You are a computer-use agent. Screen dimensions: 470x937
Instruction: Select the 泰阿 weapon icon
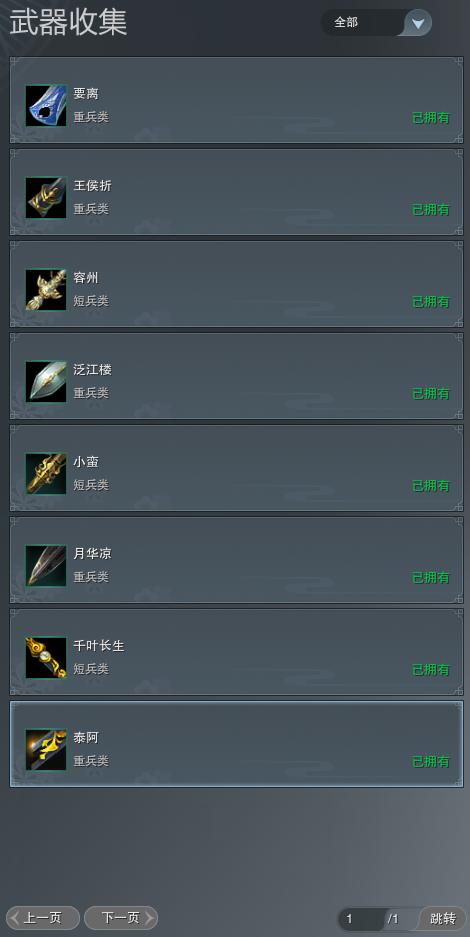click(x=46, y=749)
